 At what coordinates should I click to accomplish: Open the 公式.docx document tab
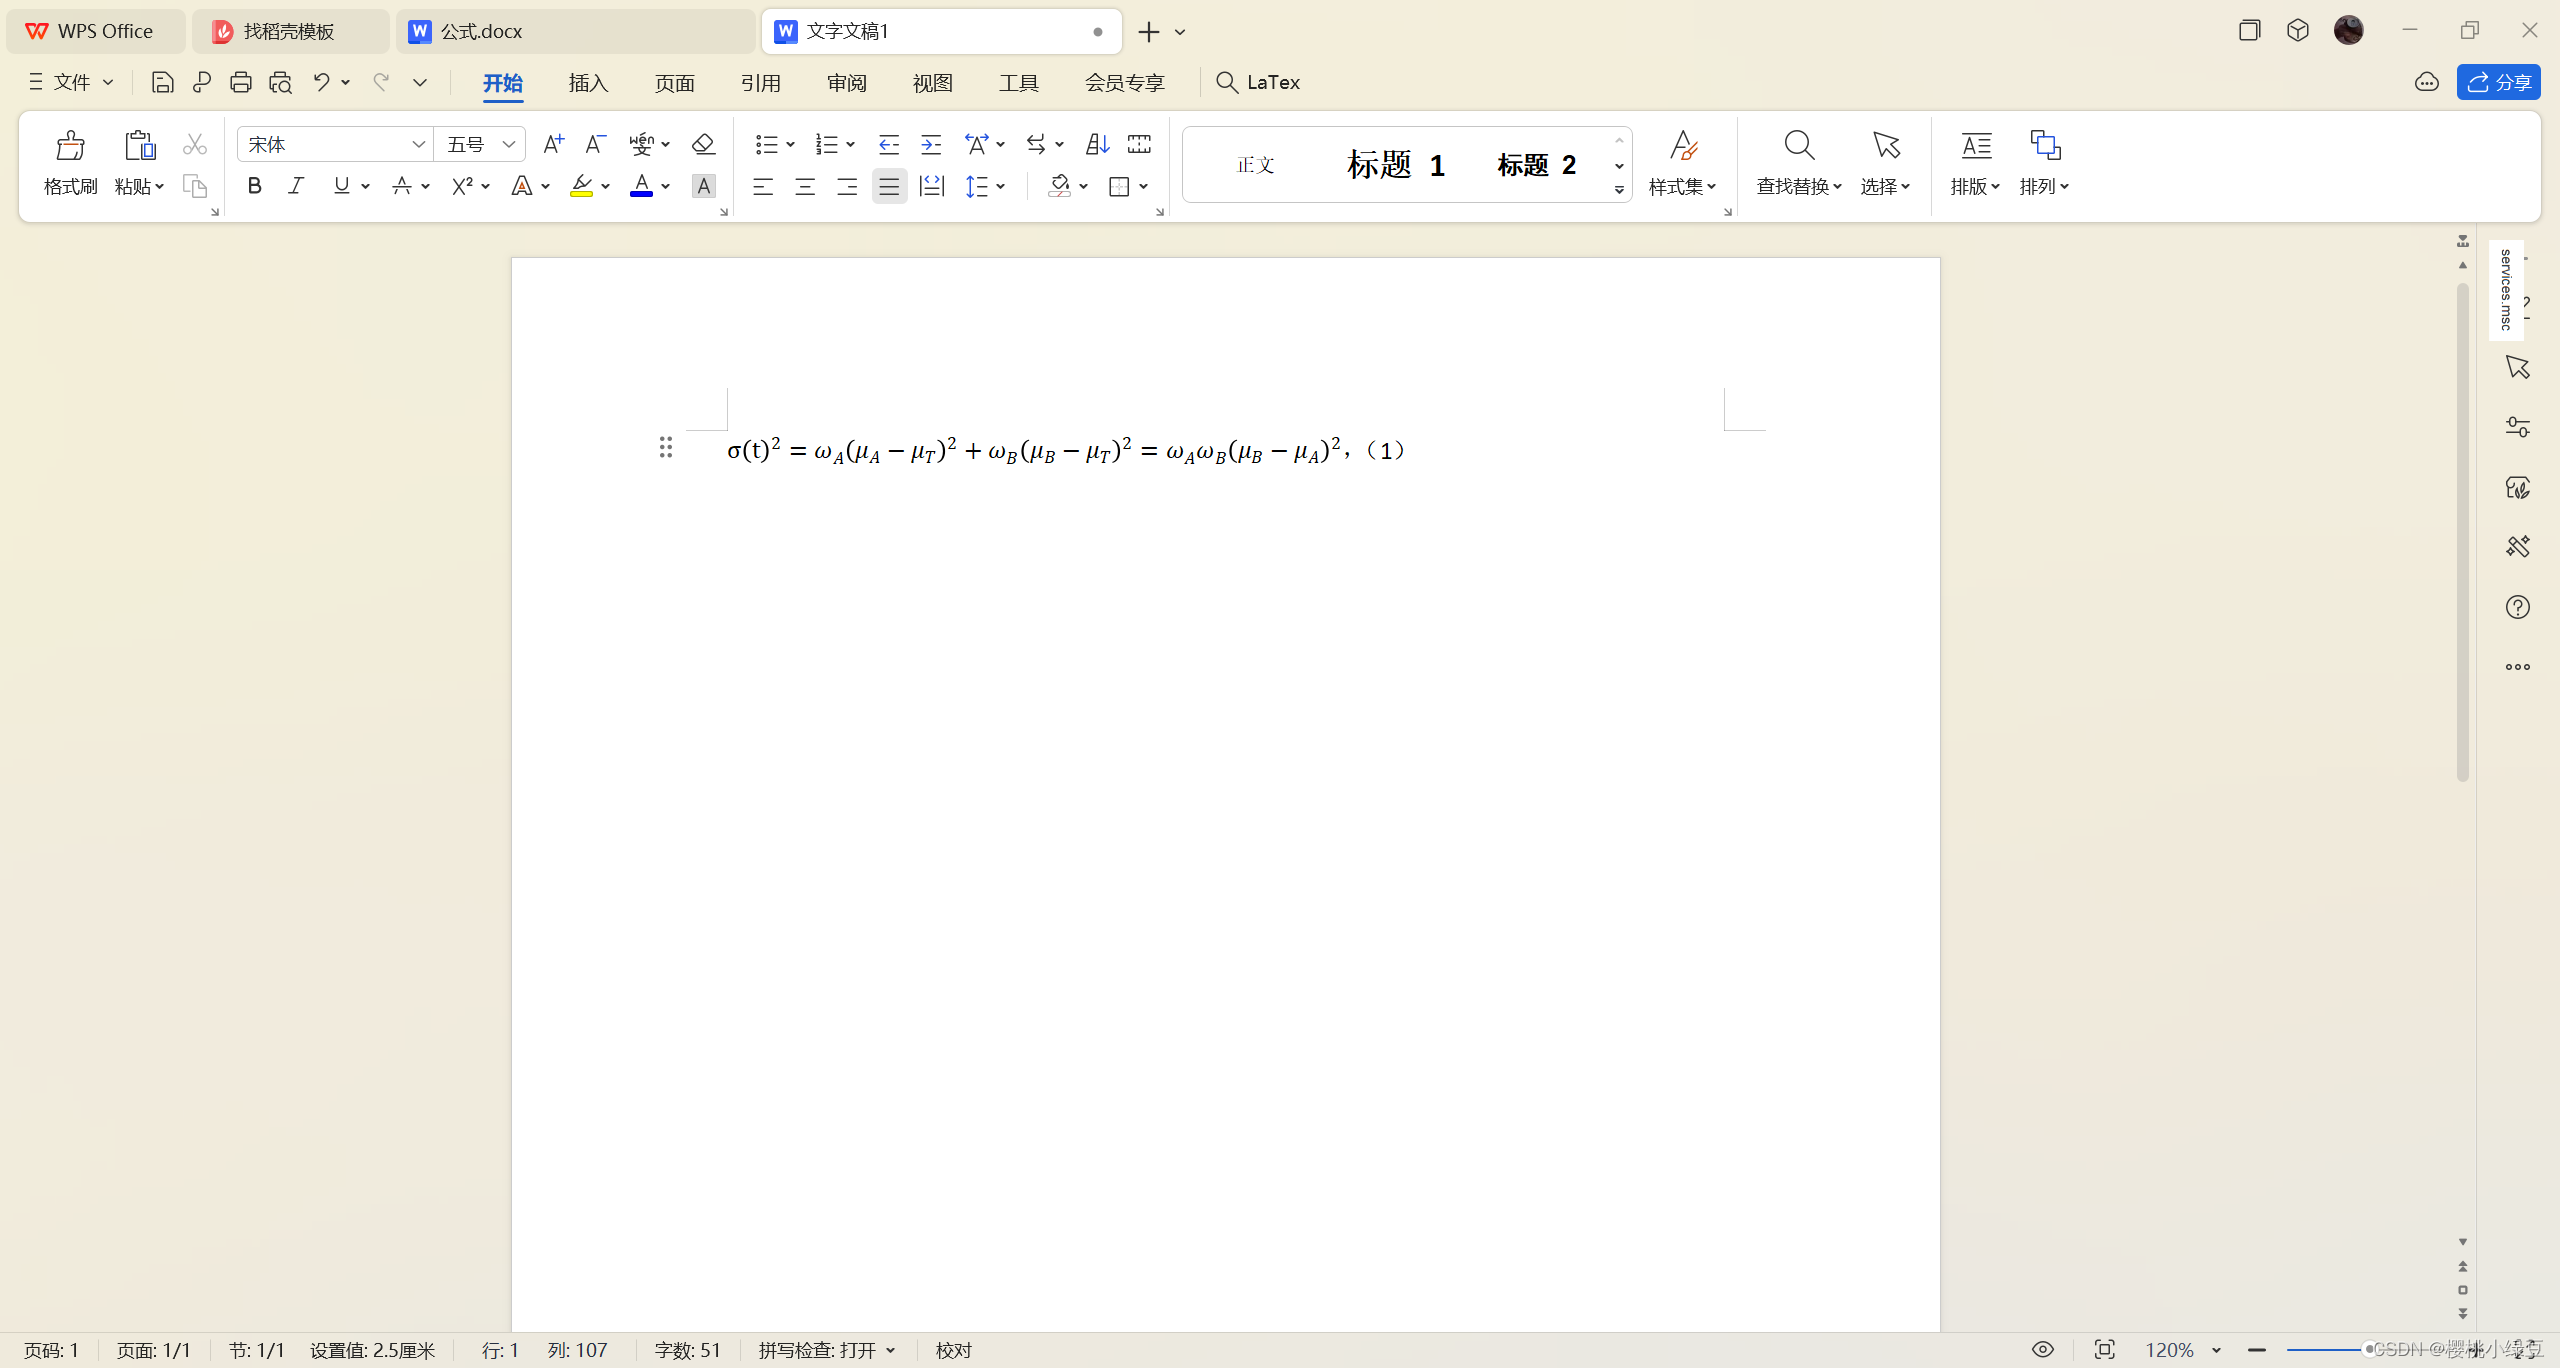point(480,31)
